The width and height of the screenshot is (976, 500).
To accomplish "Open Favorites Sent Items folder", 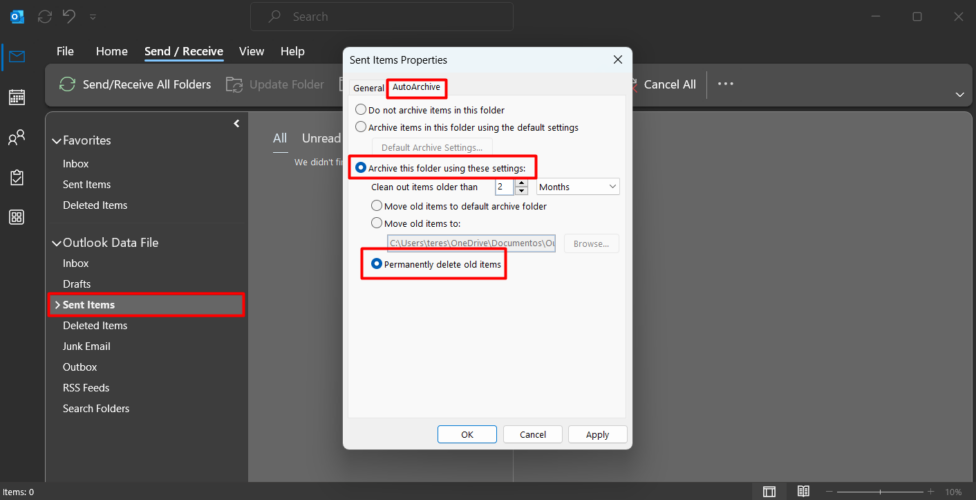I will [87, 184].
